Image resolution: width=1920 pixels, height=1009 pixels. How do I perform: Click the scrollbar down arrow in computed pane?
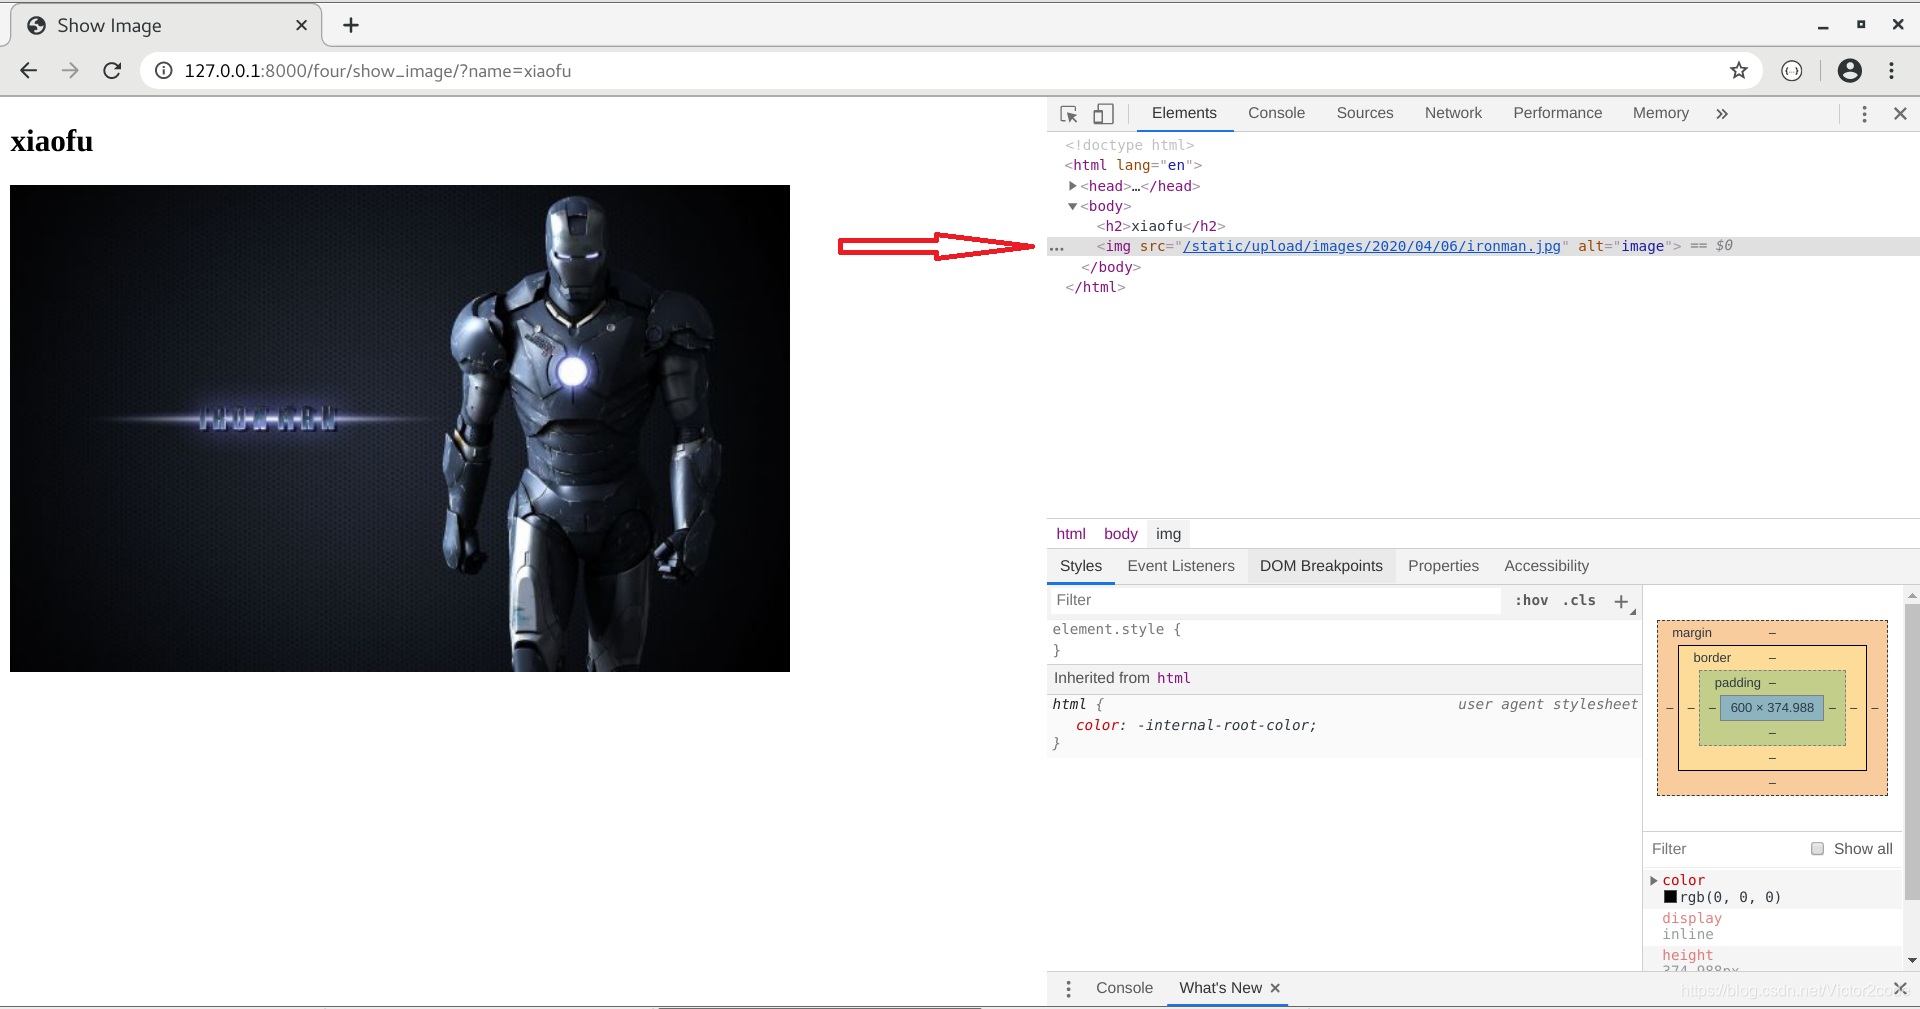tap(1912, 961)
